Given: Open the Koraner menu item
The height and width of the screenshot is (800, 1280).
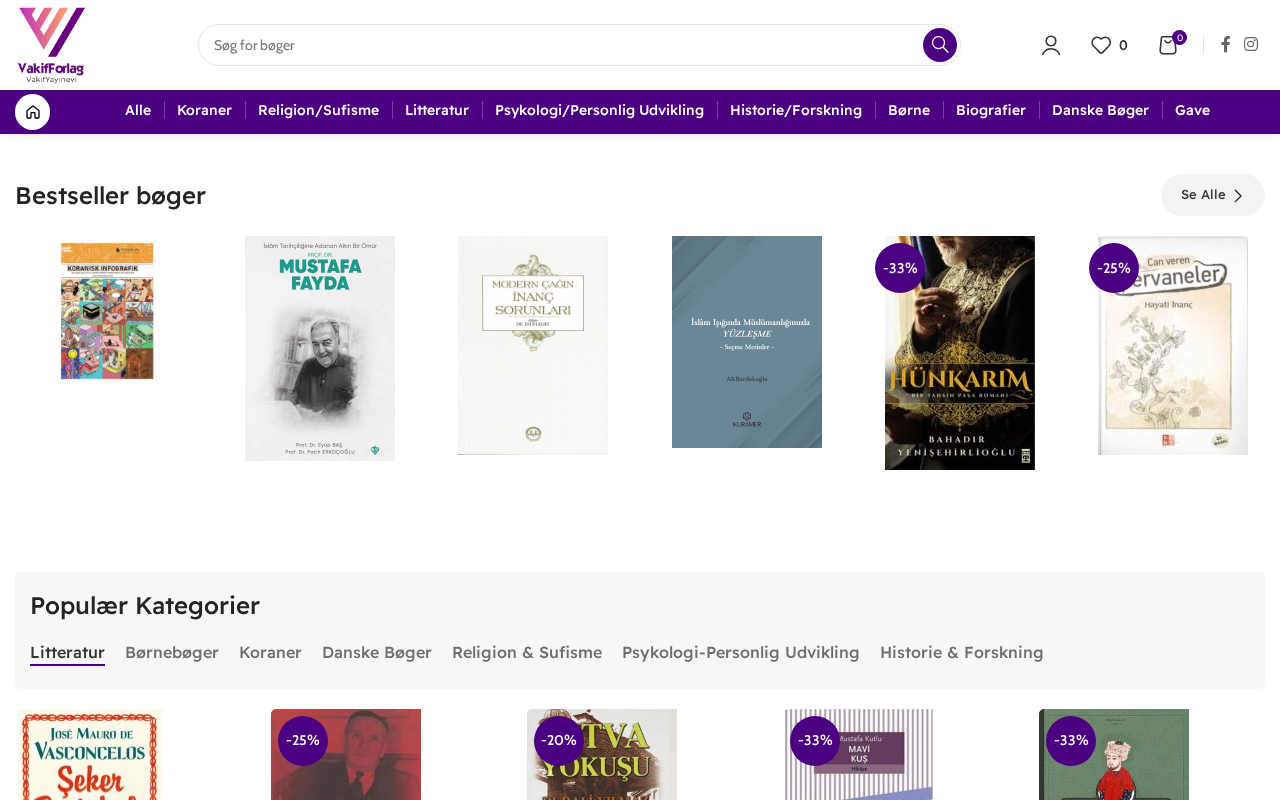Looking at the screenshot, I should (x=204, y=110).
